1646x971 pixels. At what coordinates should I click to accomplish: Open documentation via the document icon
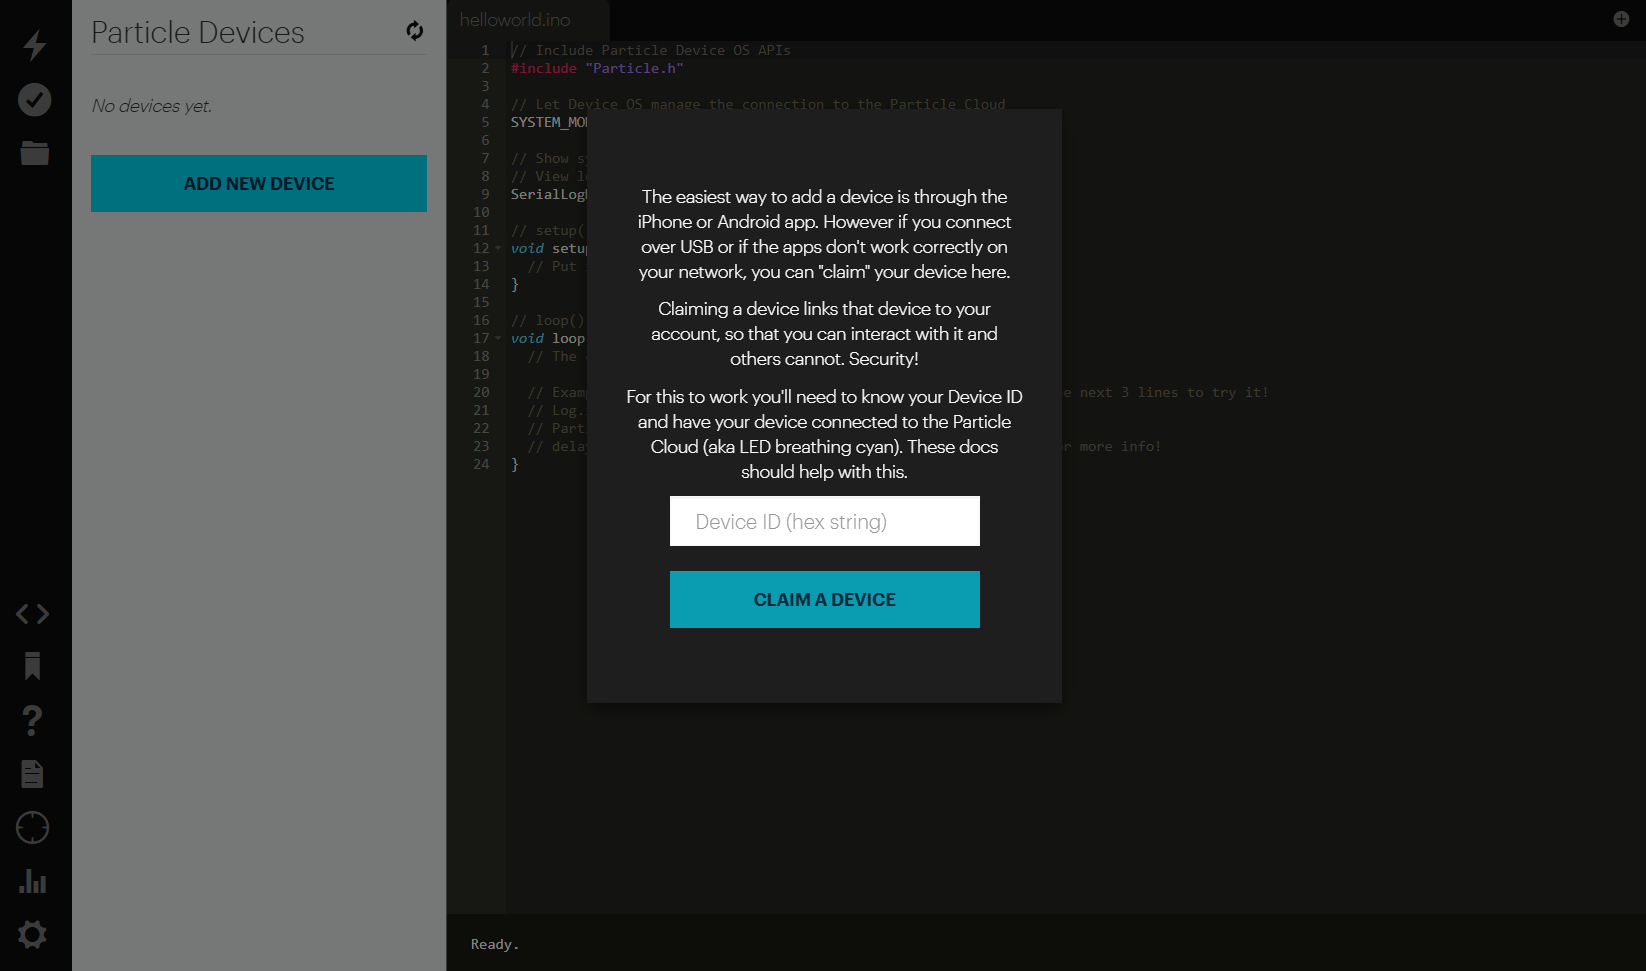(31, 773)
